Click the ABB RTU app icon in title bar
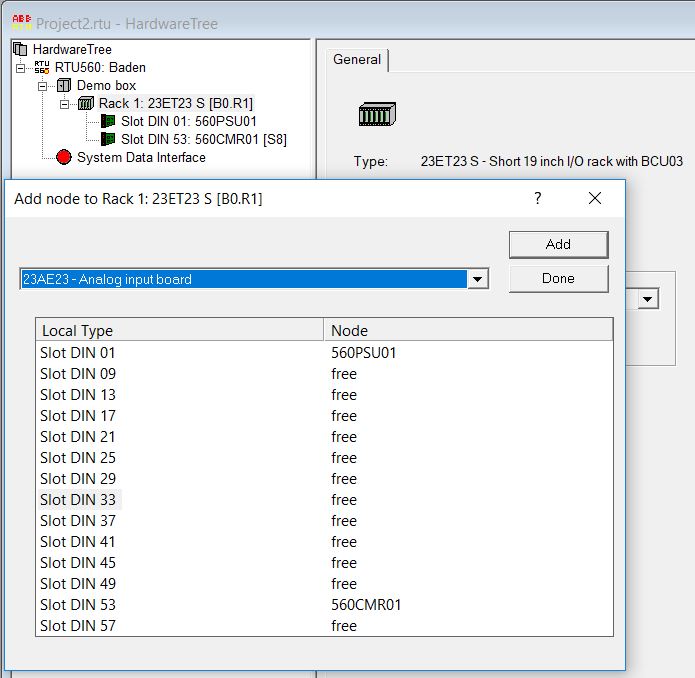This screenshot has height=678, width=695. [21, 22]
